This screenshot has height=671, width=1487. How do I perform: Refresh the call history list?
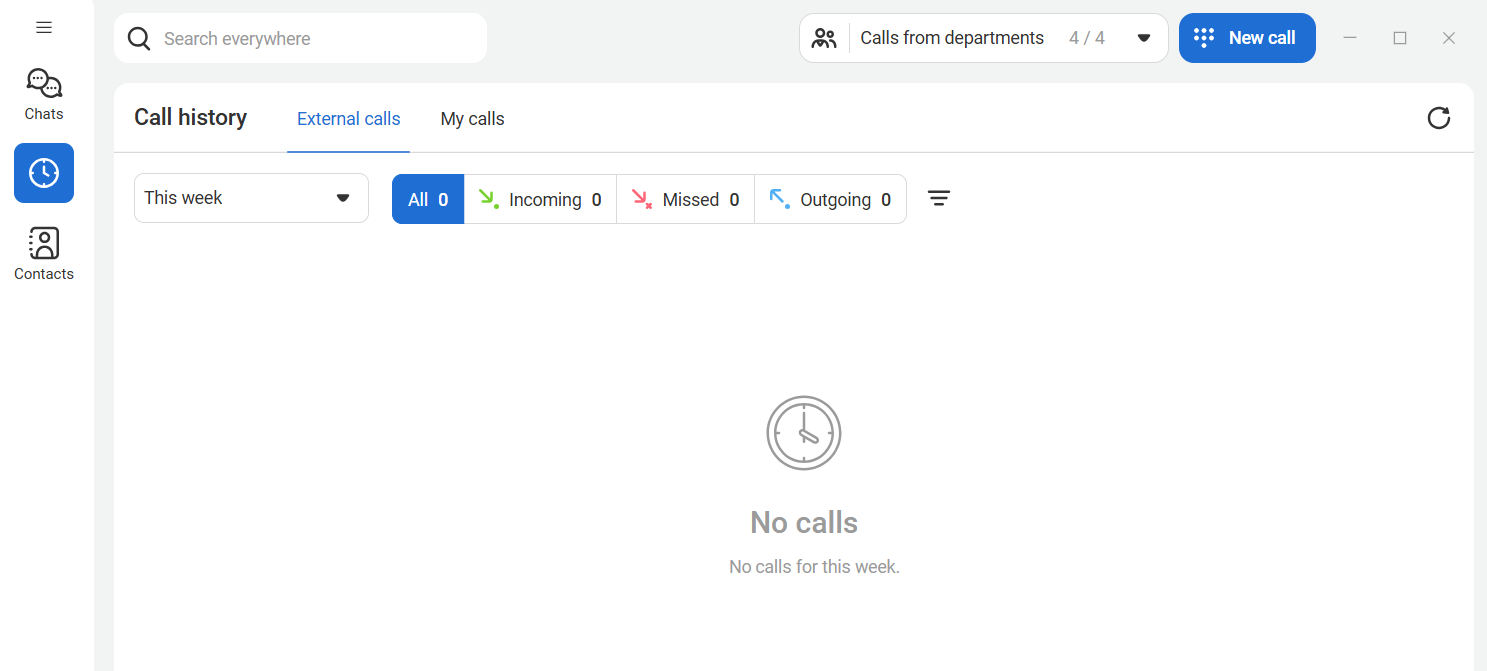click(x=1438, y=118)
